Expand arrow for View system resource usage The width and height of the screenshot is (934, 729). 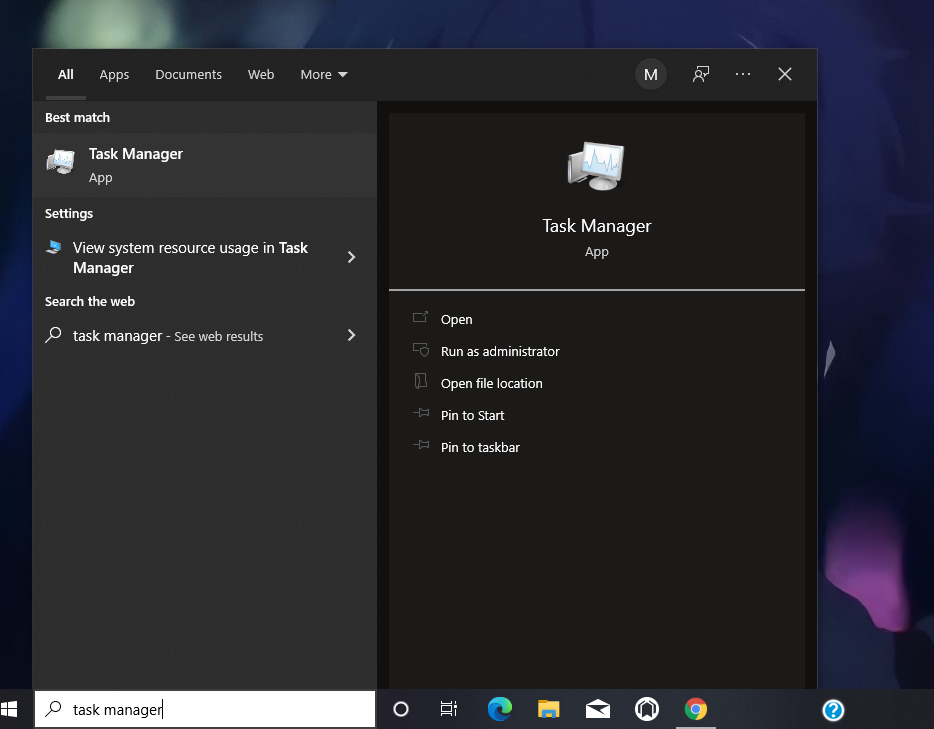tap(351, 257)
